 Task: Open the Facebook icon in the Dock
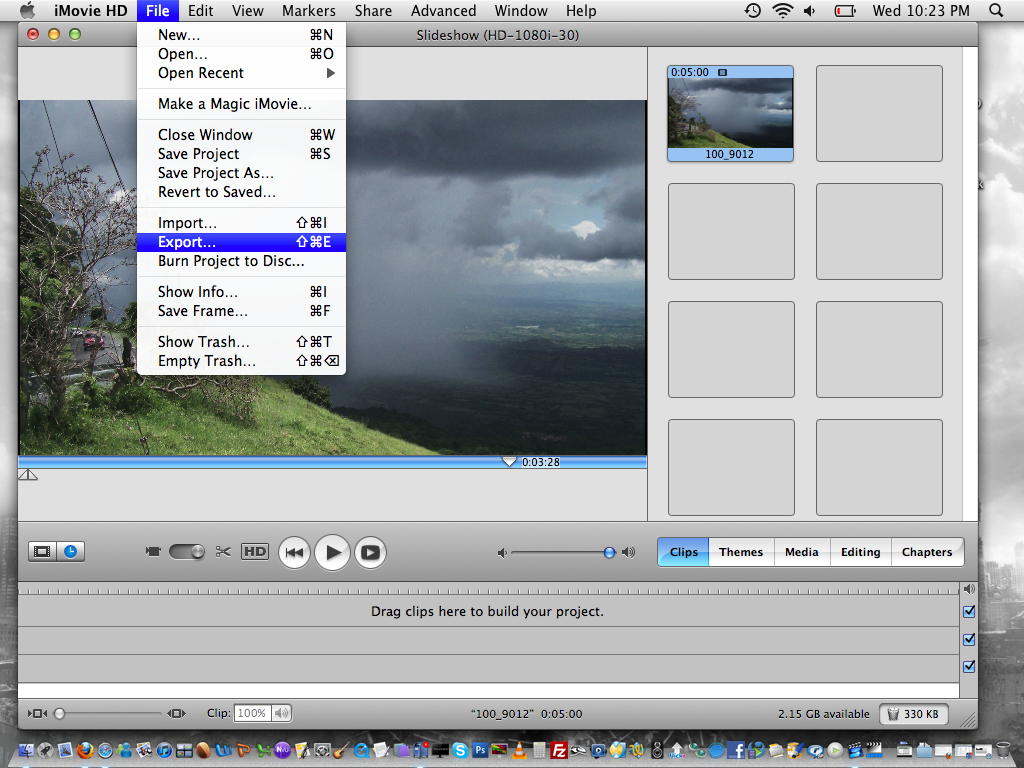click(x=736, y=750)
